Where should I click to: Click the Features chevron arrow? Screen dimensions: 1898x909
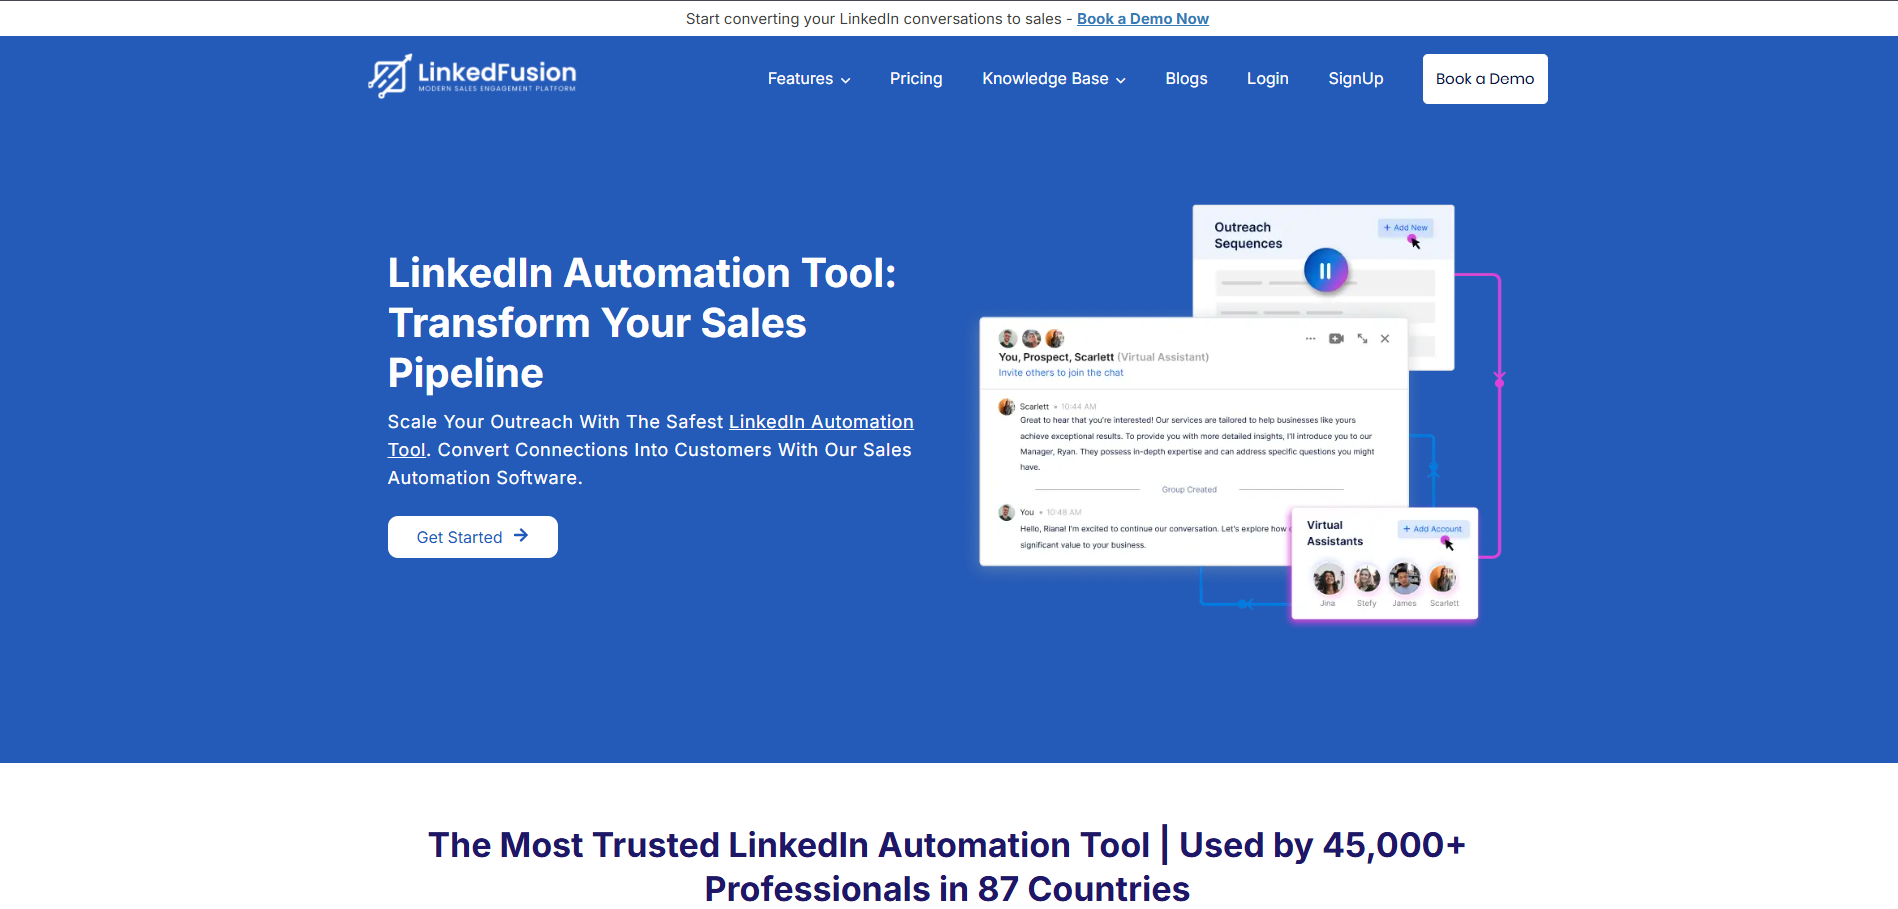click(x=846, y=80)
